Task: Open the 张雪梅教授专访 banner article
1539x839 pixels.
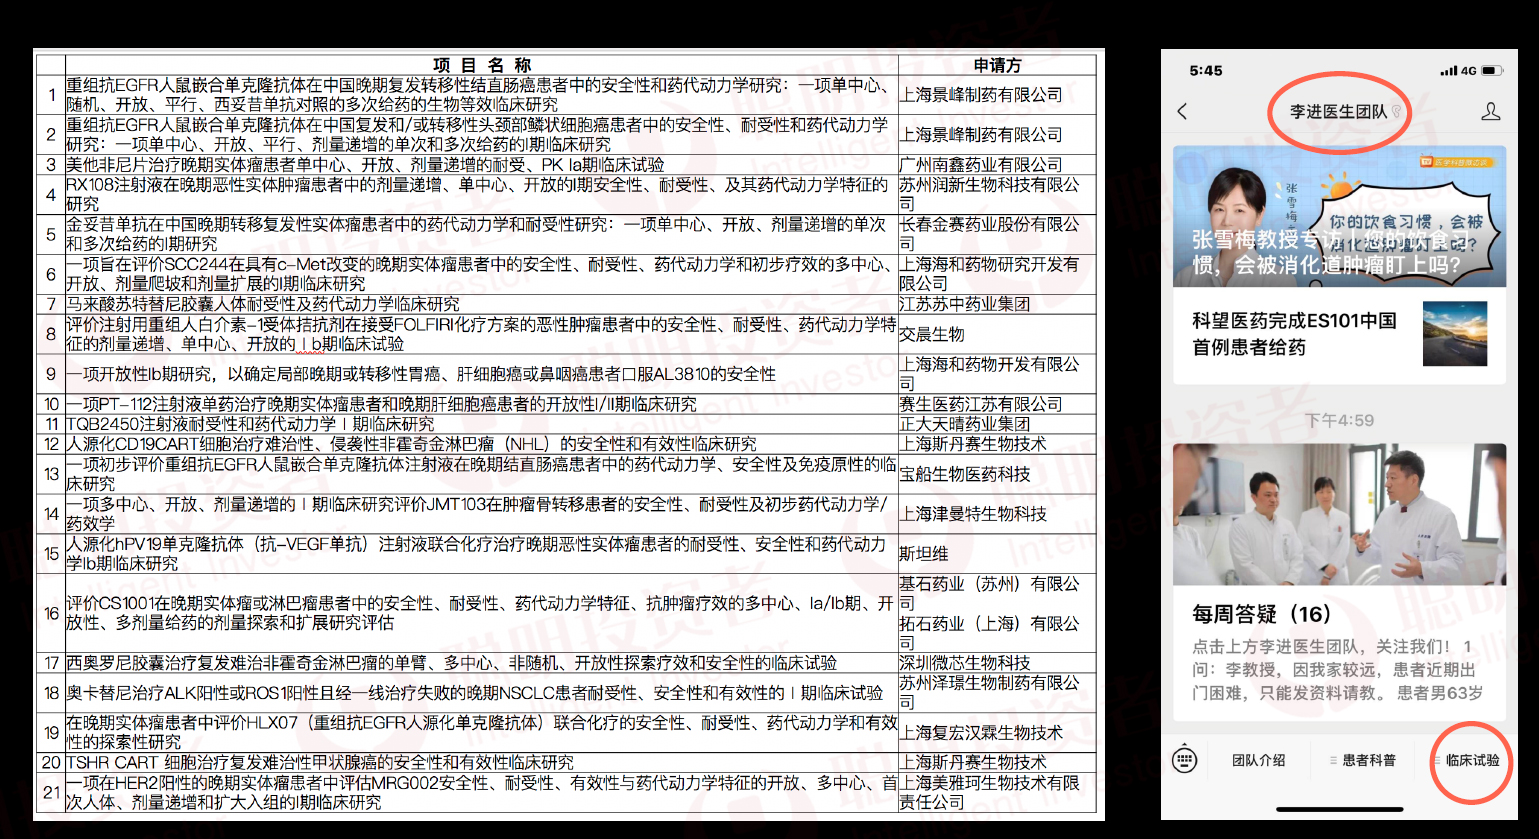Action: (x=1339, y=216)
